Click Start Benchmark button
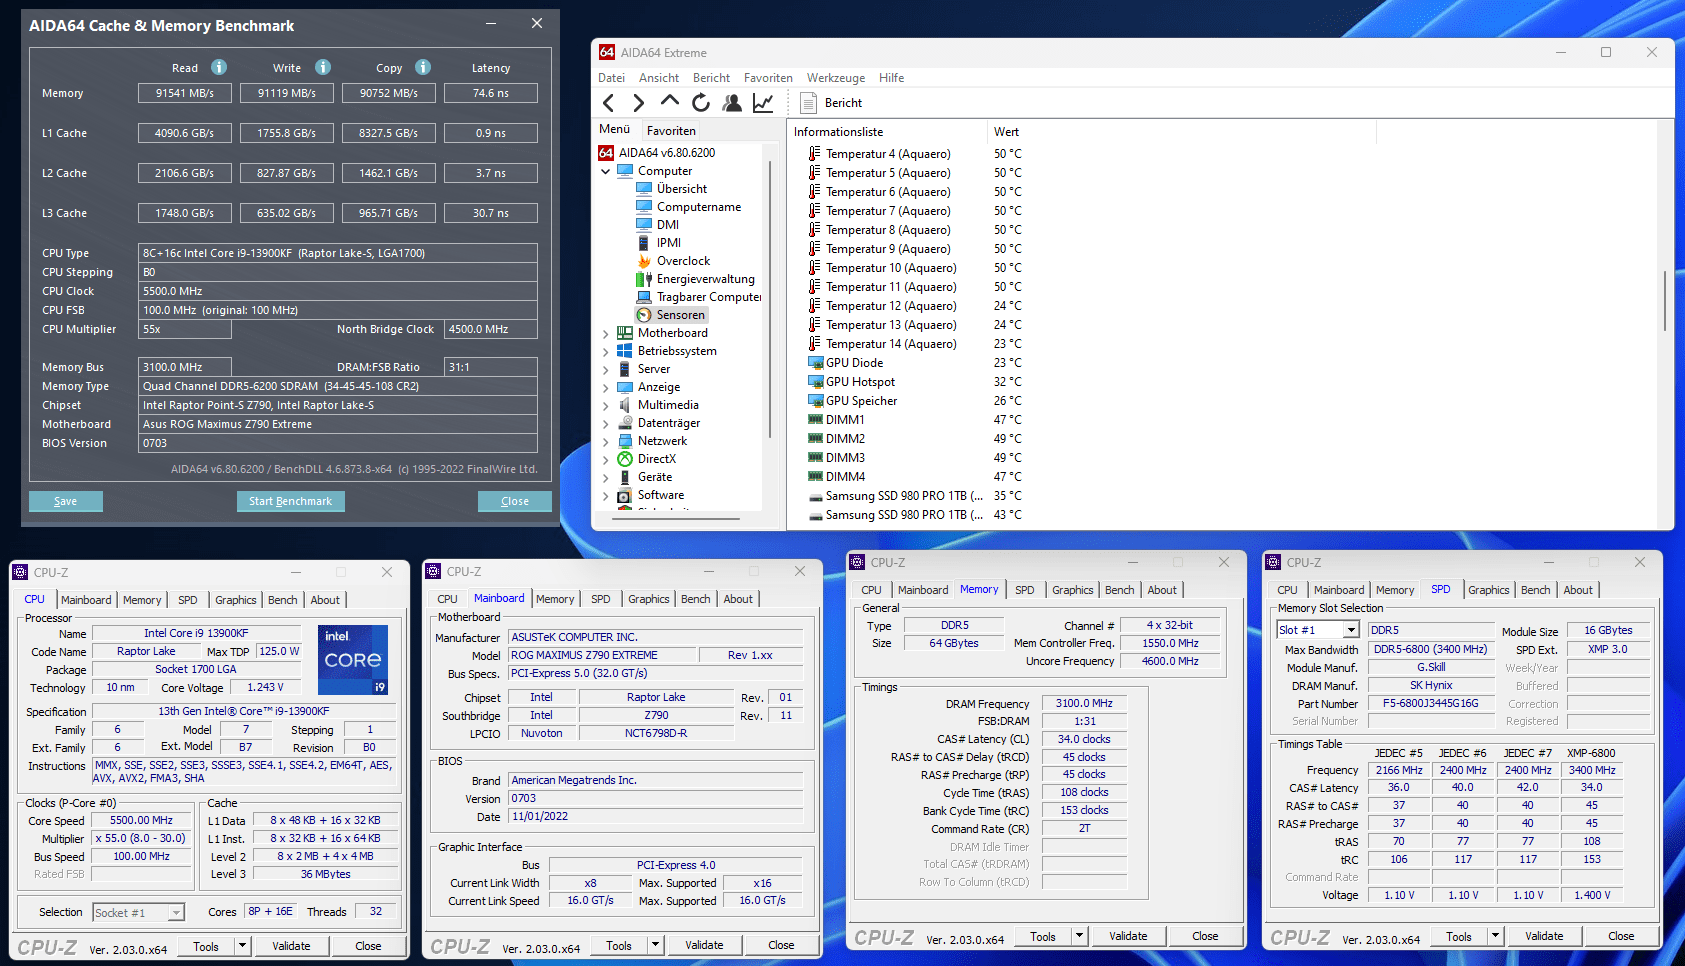 (290, 501)
